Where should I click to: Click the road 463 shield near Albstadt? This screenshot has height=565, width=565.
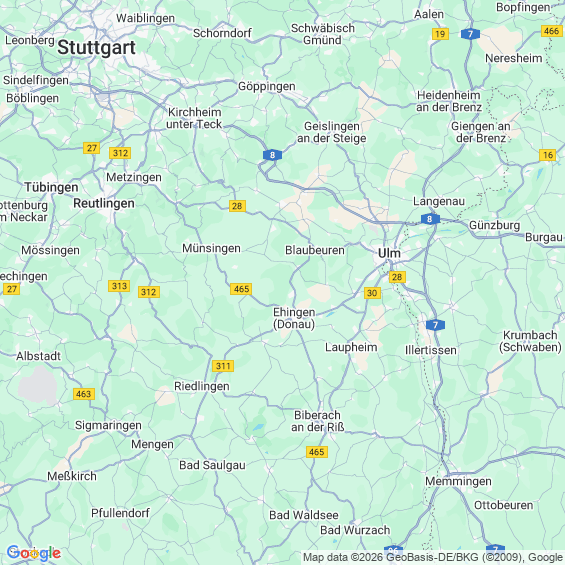click(x=84, y=394)
